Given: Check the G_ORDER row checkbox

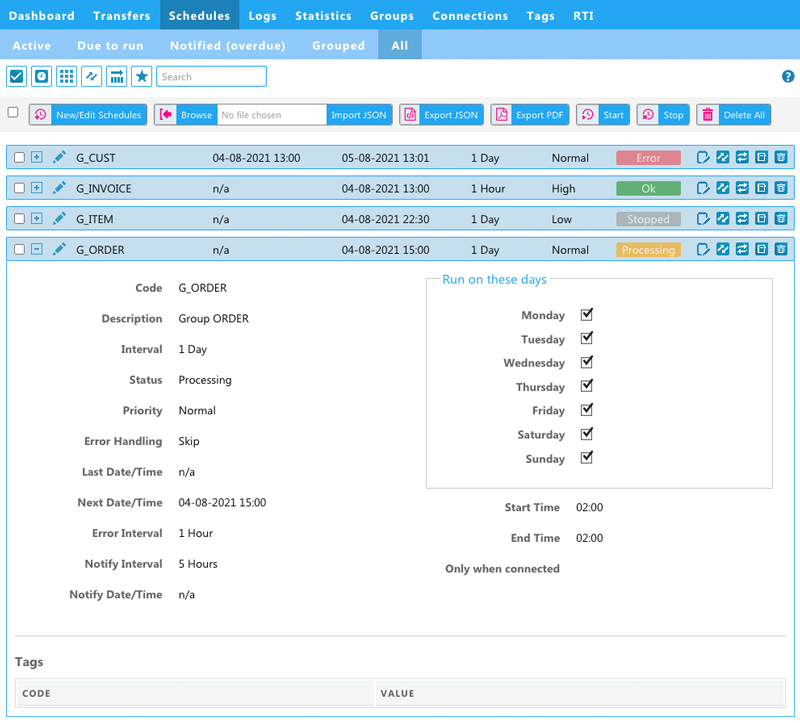Looking at the screenshot, I should [19, 249].
